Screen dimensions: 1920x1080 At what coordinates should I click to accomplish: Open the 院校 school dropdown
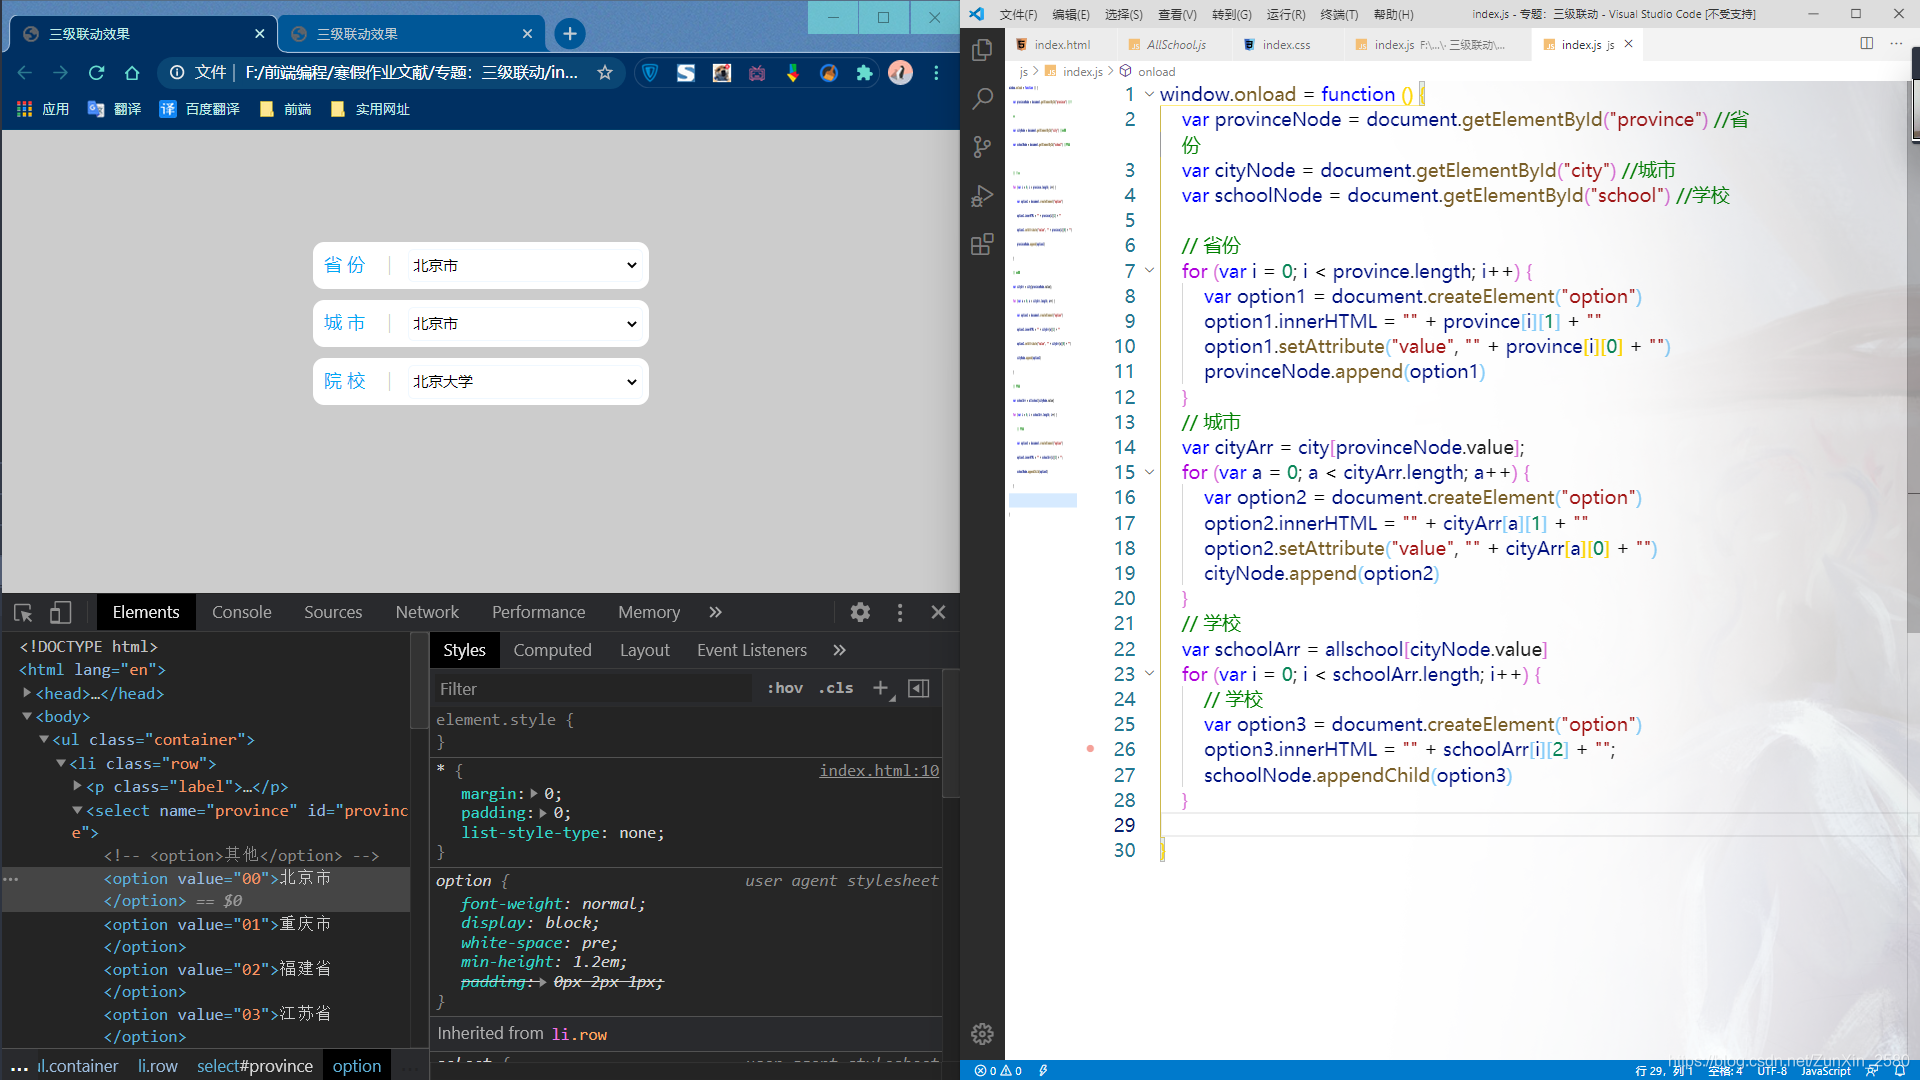click(x=524, y=382)
